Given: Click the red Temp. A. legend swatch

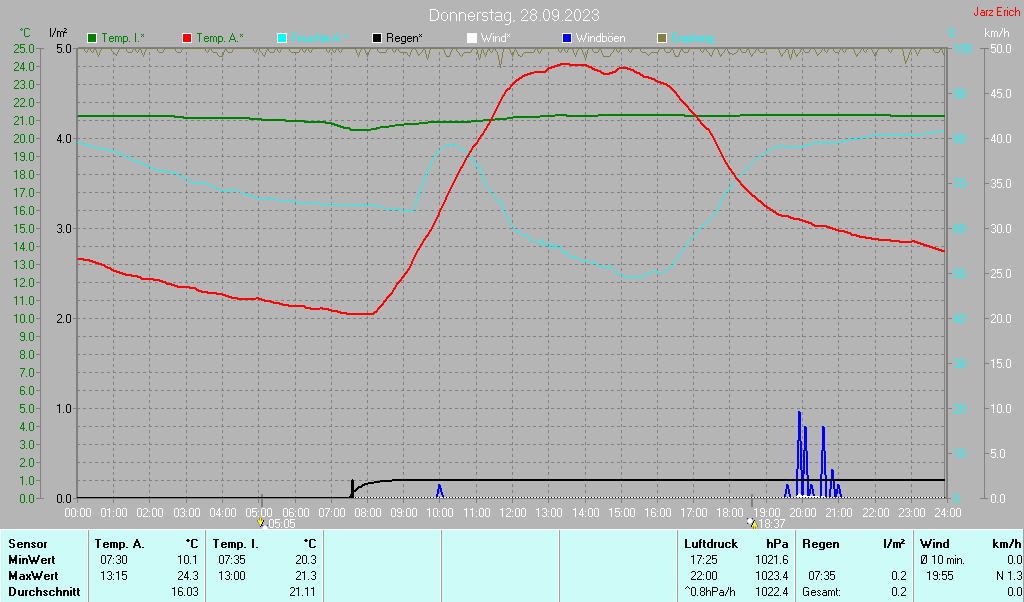Looking at the screenshot, I should [187, 39].
